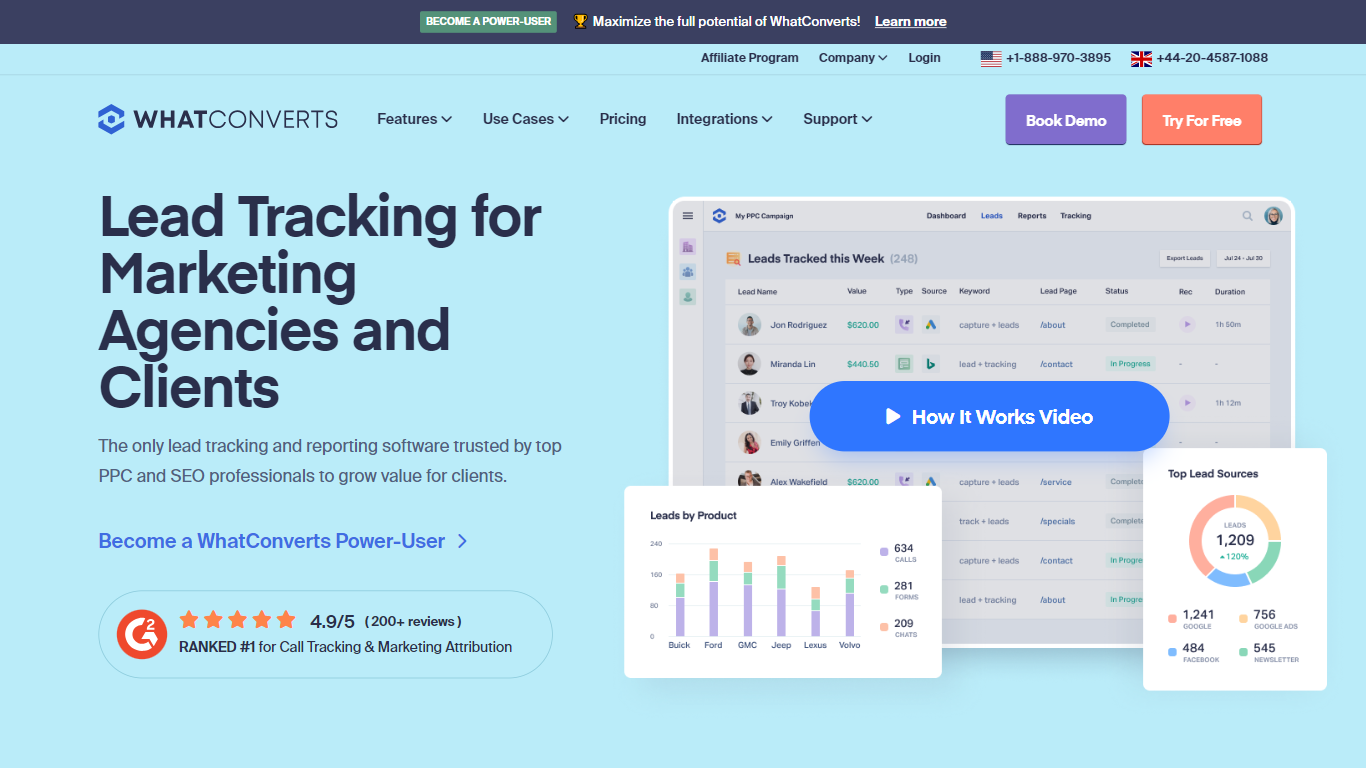Image resolution: width=1366 pixels, height=768 pixels.
Task: Click the (200+ reviews) text
Action: 413,621
